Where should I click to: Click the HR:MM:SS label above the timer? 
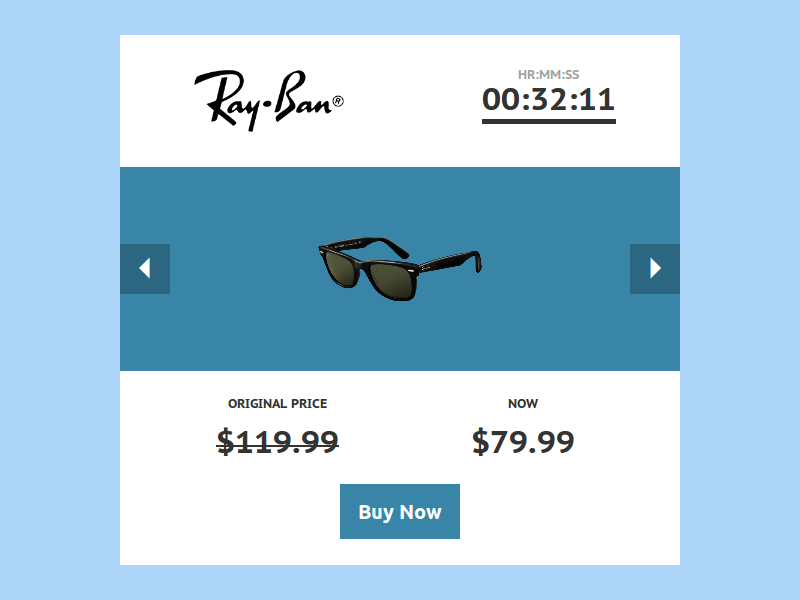[548, 74]
